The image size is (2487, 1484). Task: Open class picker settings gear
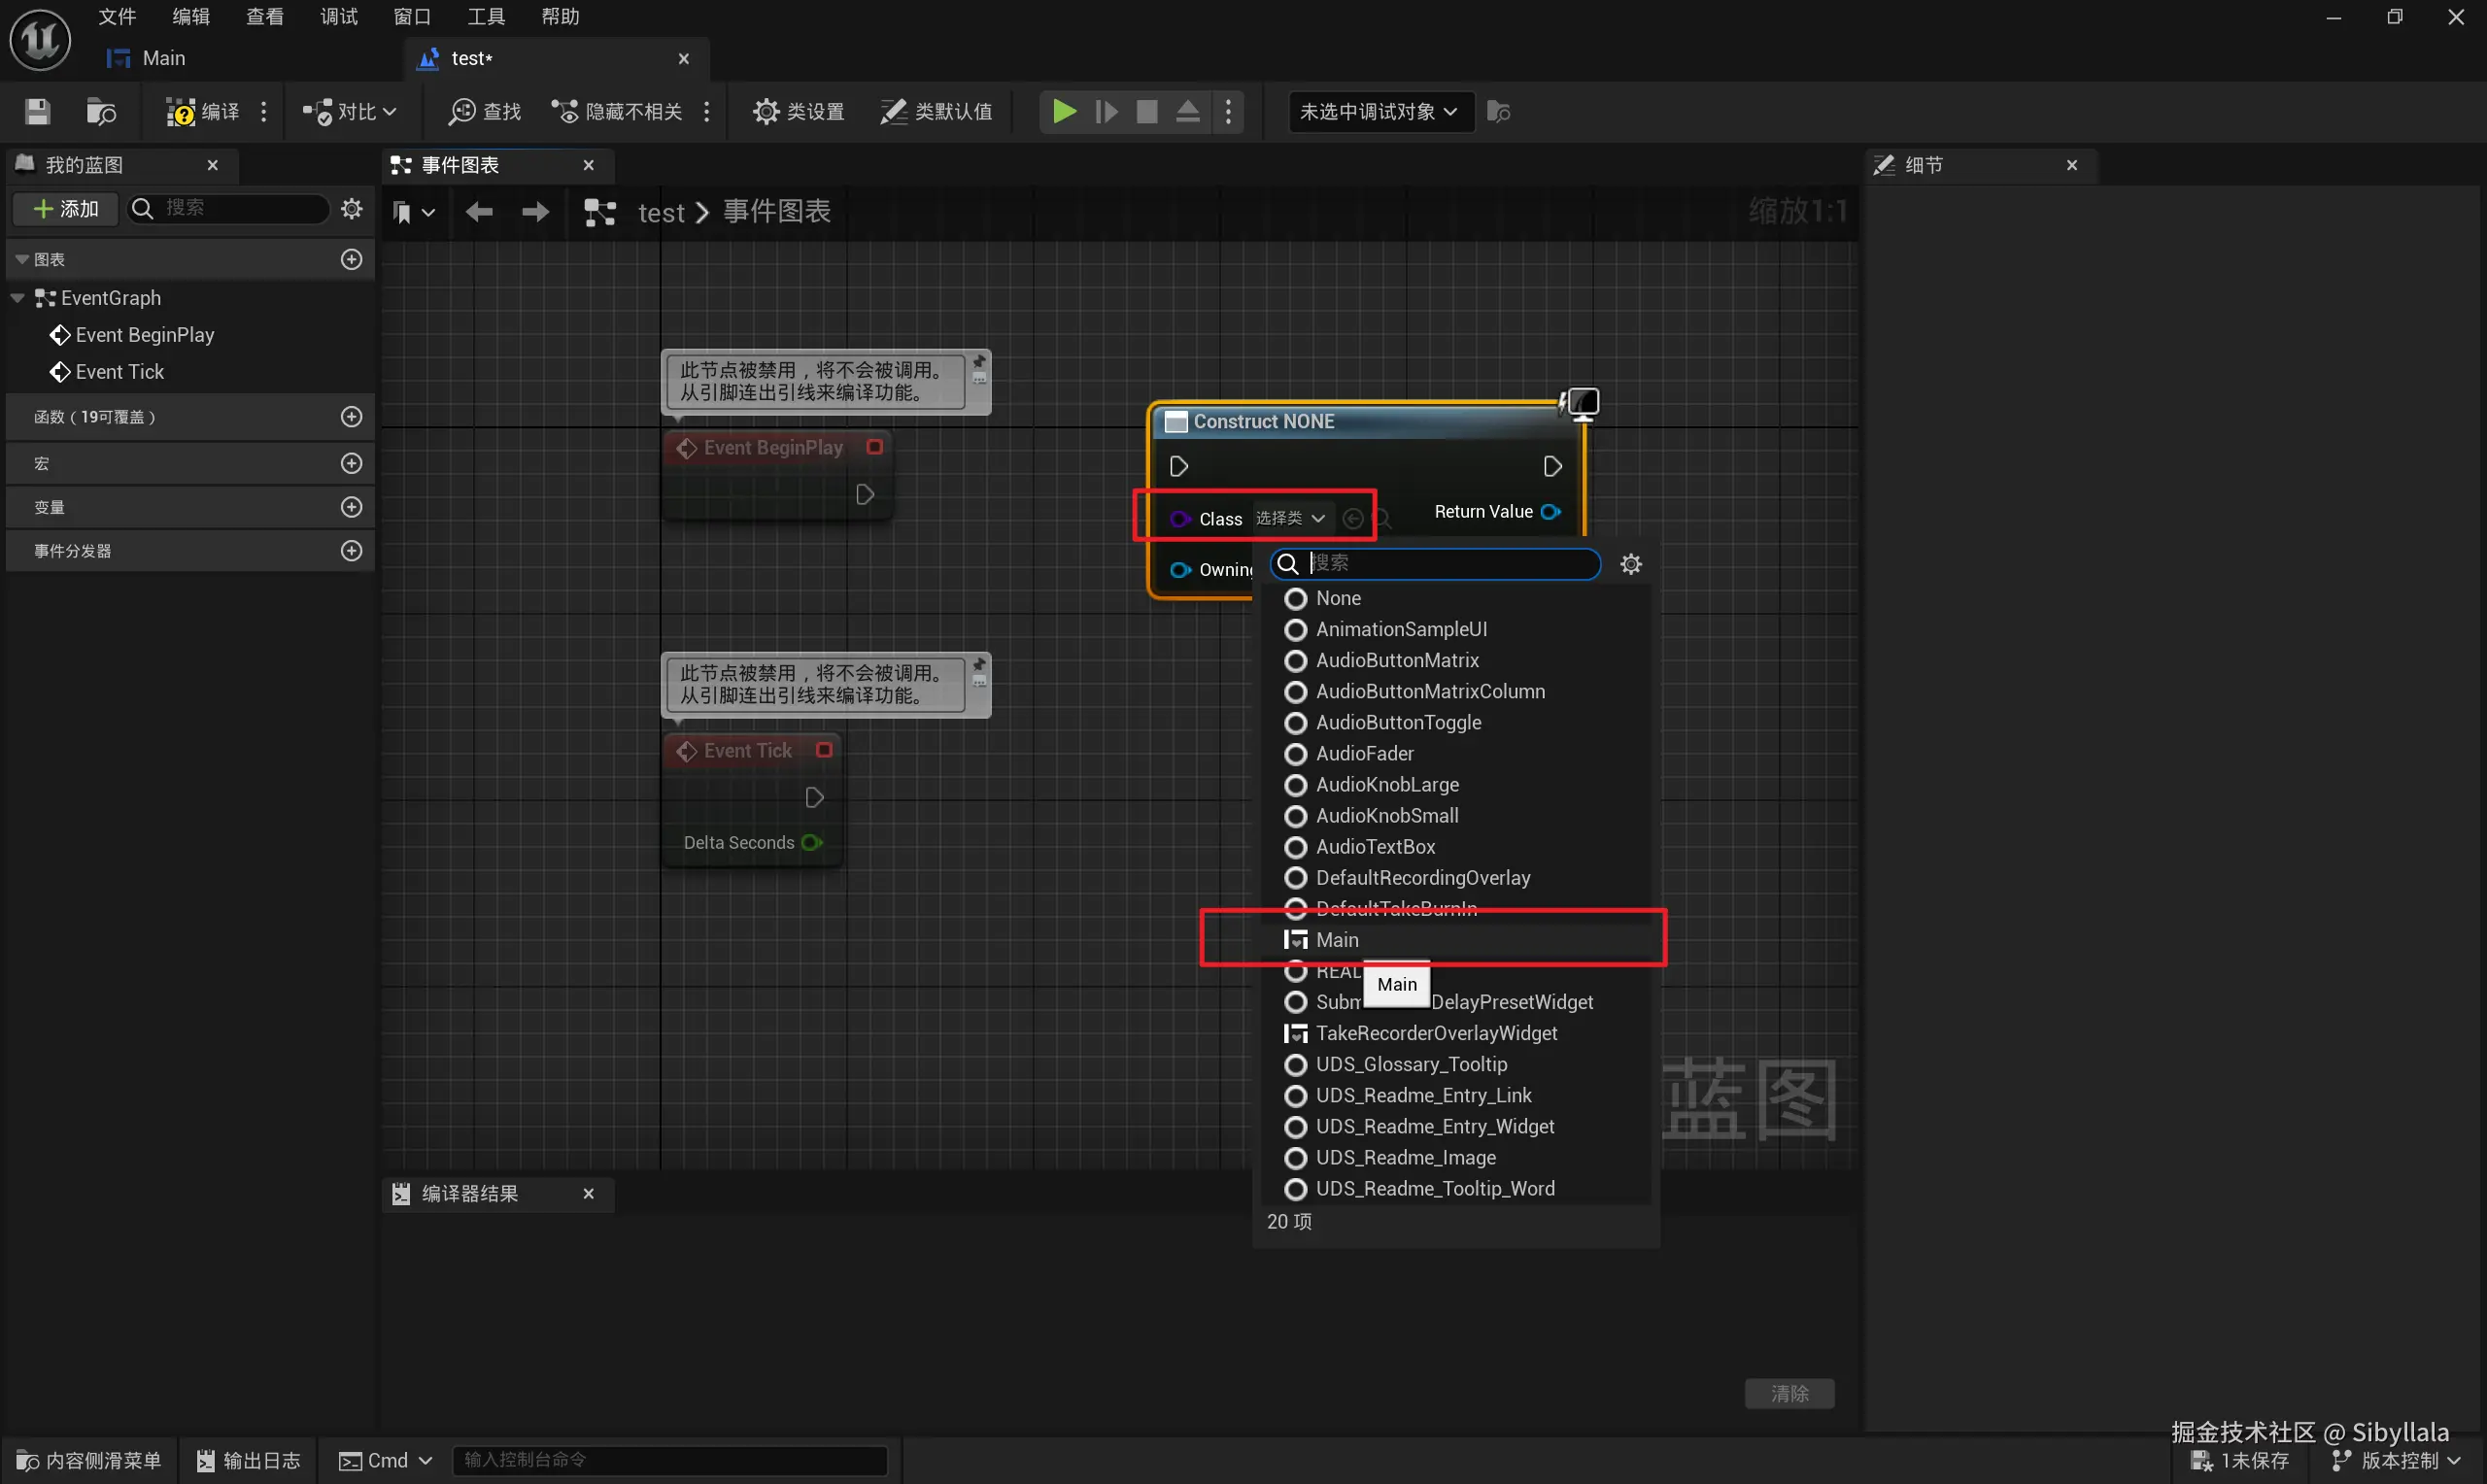click(1631, 564)
